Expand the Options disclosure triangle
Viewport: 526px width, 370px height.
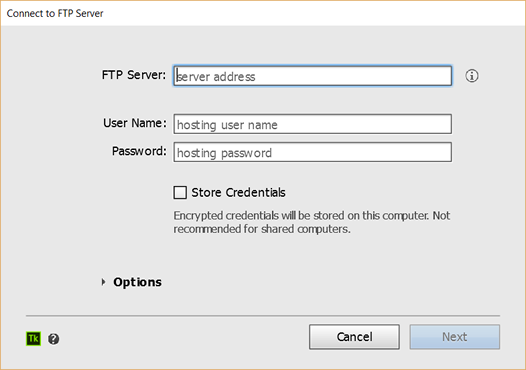tap(104, 282)
